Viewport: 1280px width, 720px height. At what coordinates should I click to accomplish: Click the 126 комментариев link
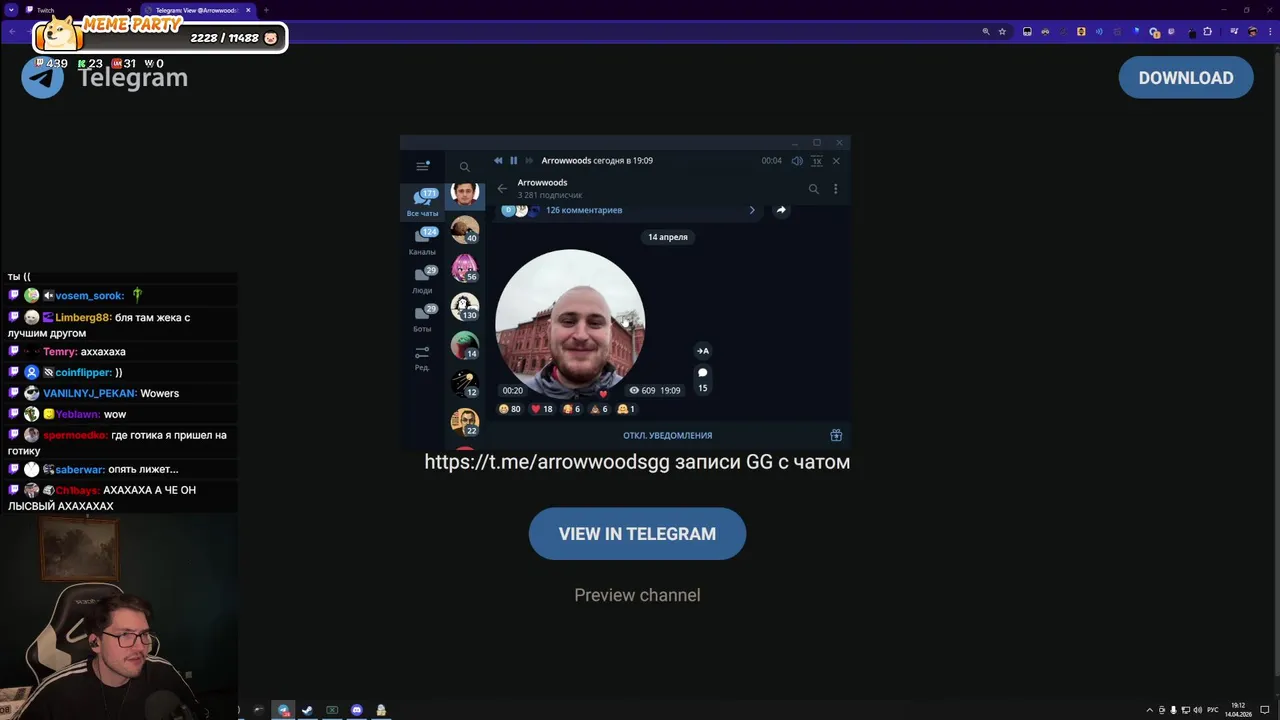click(584, 210)
